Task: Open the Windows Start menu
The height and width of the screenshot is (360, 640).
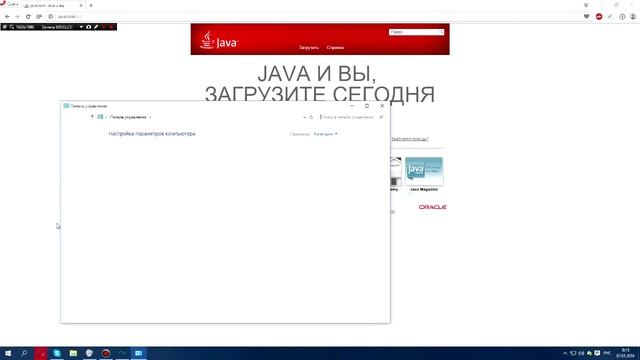Action: point(8,353)
